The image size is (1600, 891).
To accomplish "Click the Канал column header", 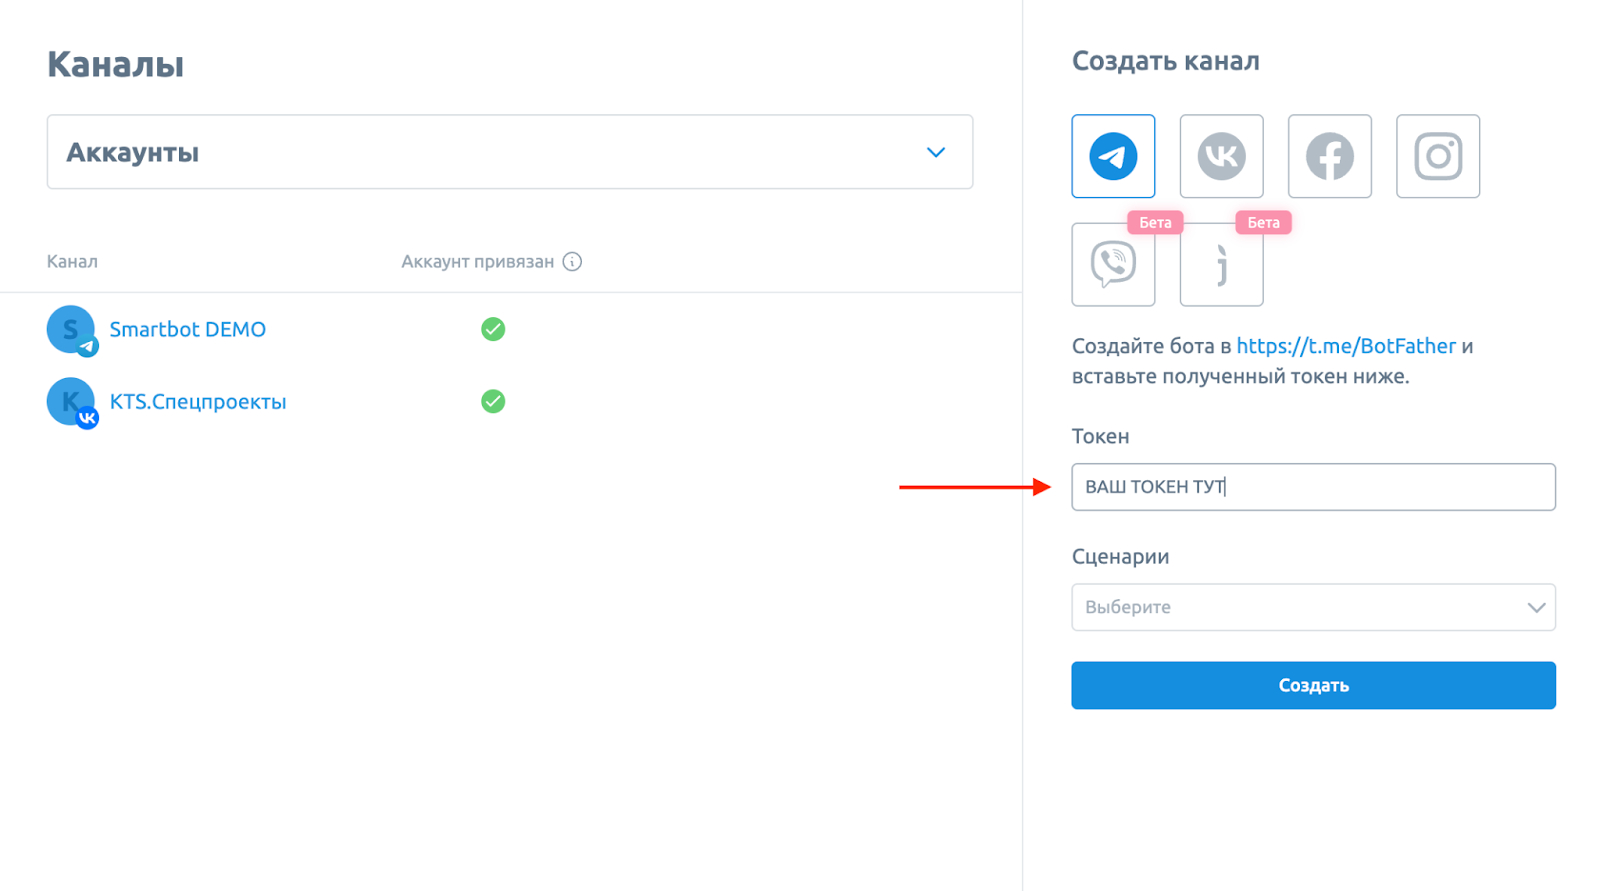I will (72, 262).
